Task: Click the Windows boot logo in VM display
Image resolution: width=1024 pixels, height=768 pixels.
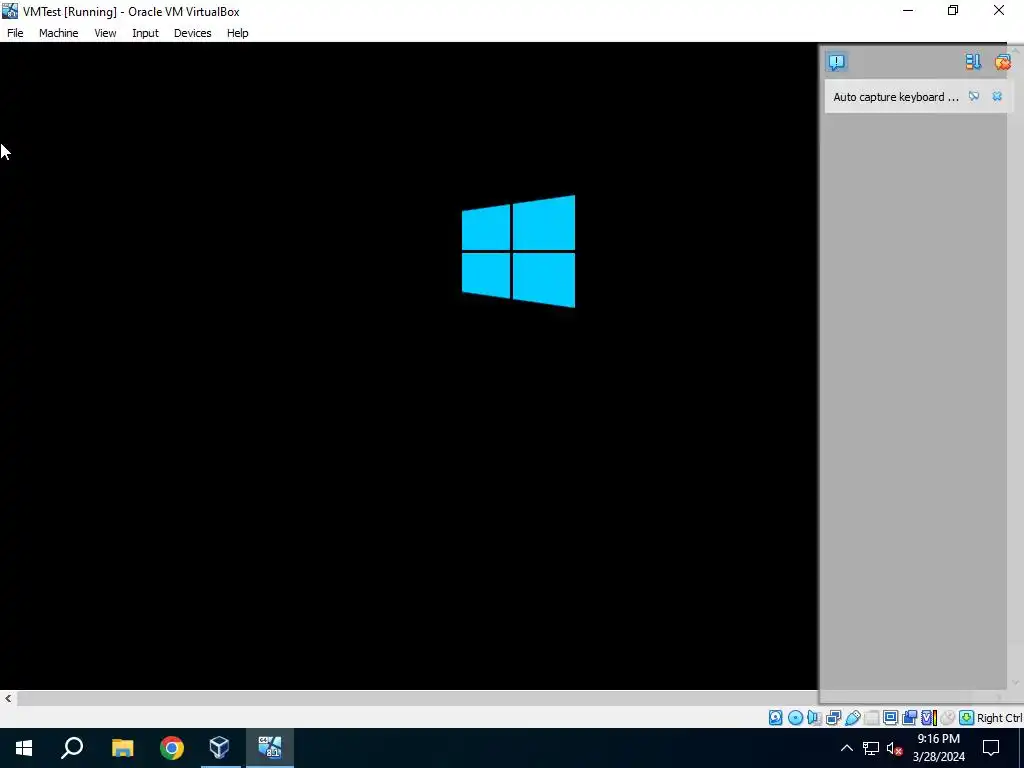Action: pyautogui.click(x=519, y=251)
